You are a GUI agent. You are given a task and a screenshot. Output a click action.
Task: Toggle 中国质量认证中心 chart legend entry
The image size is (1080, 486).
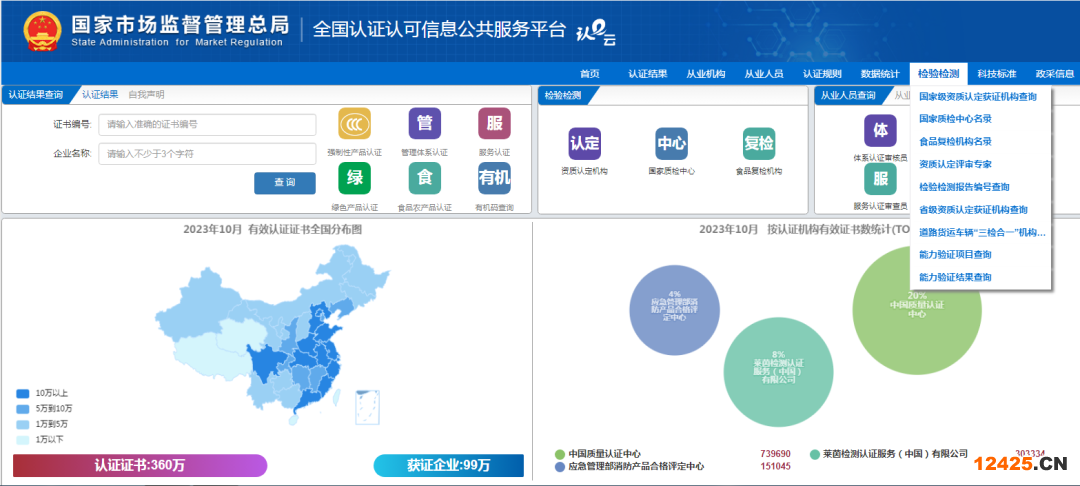point(598,454)
